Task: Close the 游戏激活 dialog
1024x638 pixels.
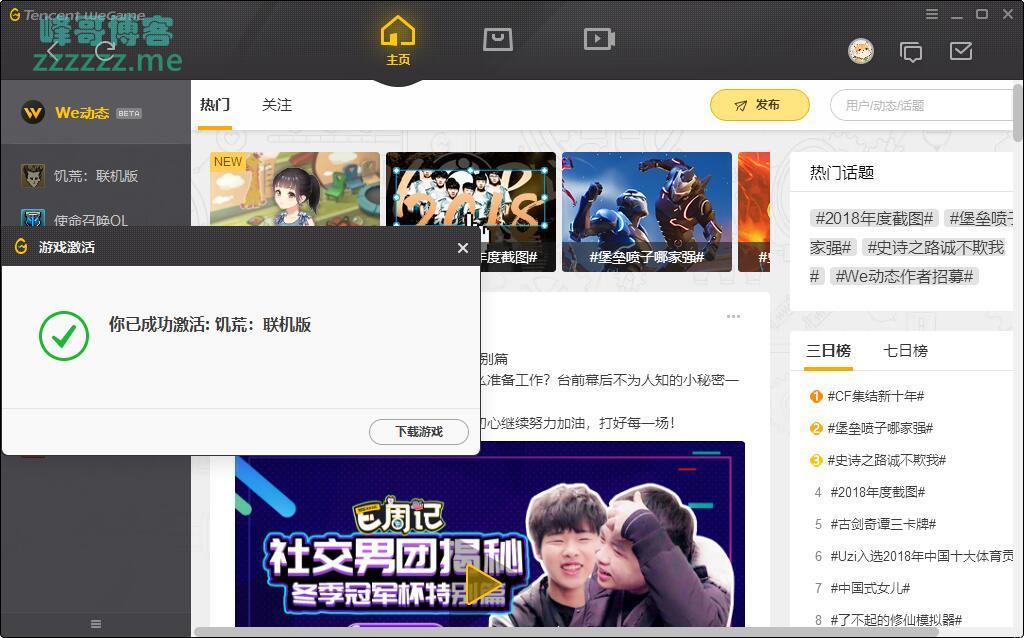Action: 463,248
